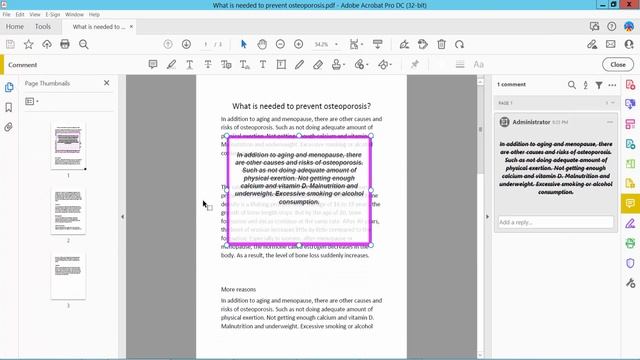Open the E-Sign menu
Screen dimensions: 640x360
coord(53,14)
